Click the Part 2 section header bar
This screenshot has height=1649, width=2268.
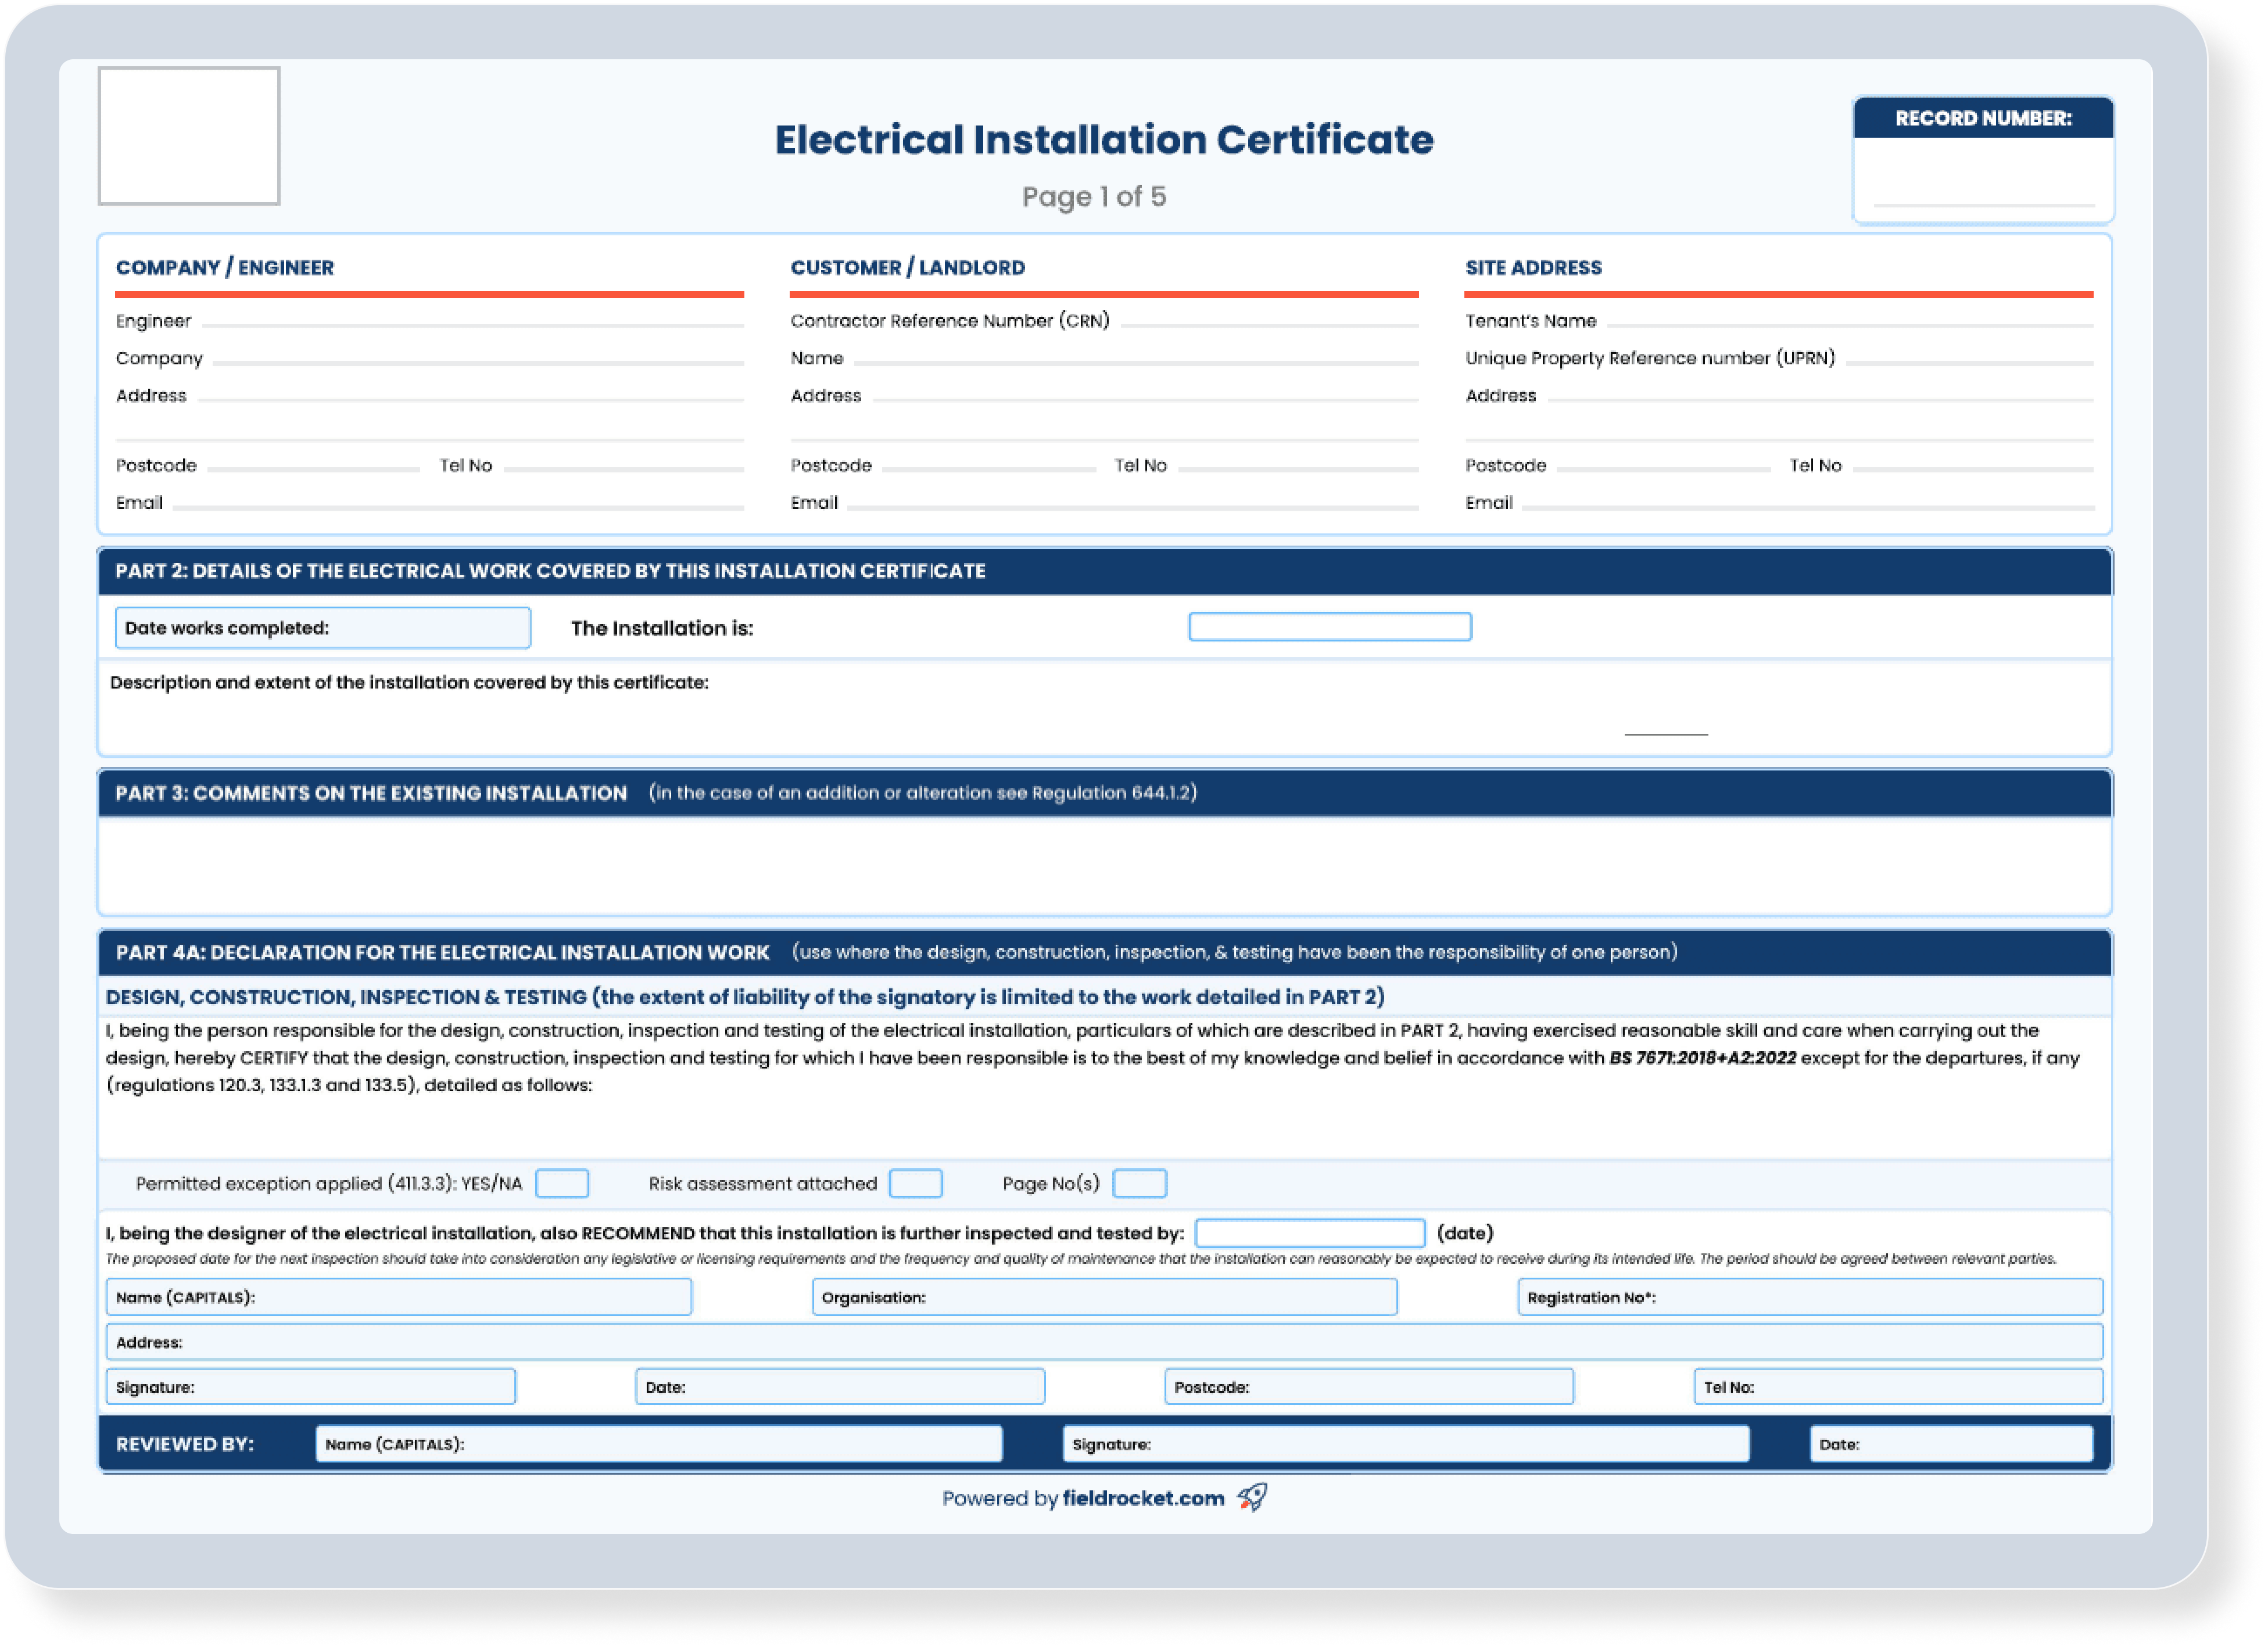click(1104, 571)
